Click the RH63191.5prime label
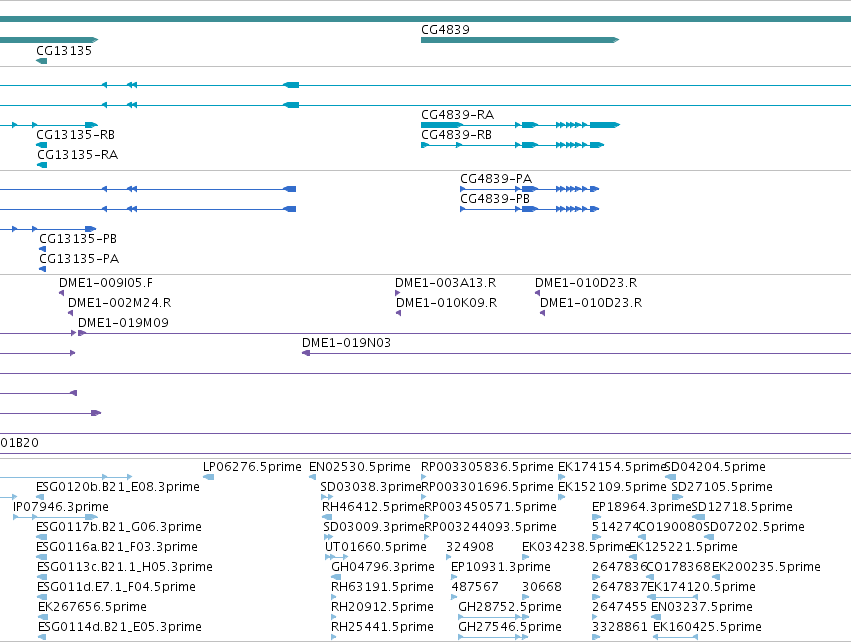The height and width of the screenshot is (642, 851). 382,588
